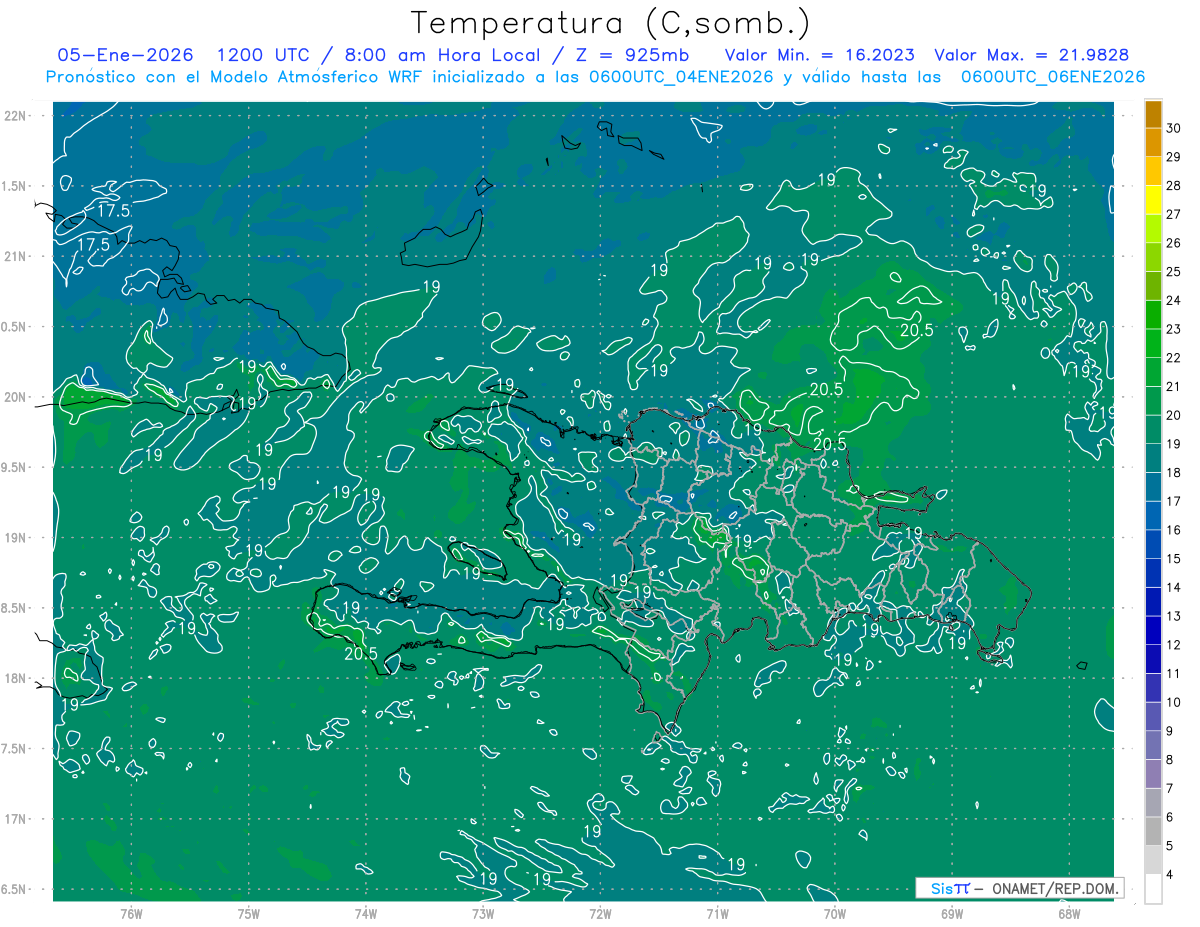
Task: Click the '70W' longitude axis label
Action: 835,913
